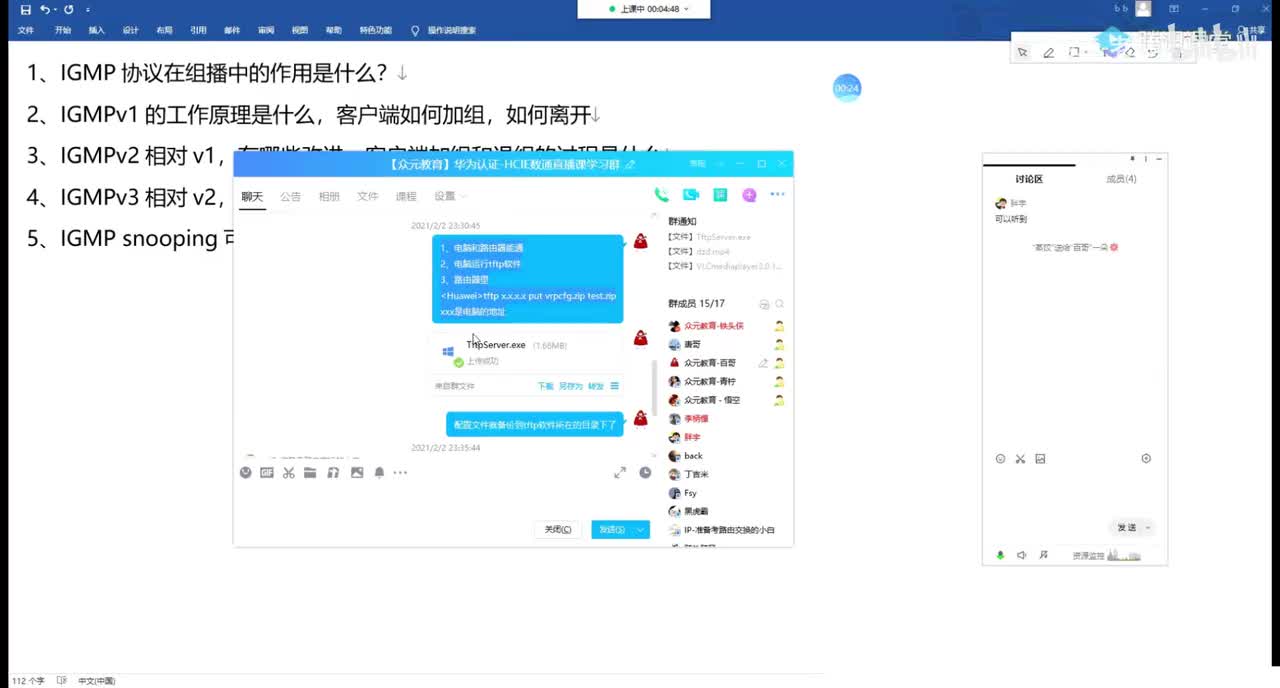The height and width of the screenshot is (688, 1280).
Task: Open the Word 布局 ribbon tab
Action: point(164,30)
